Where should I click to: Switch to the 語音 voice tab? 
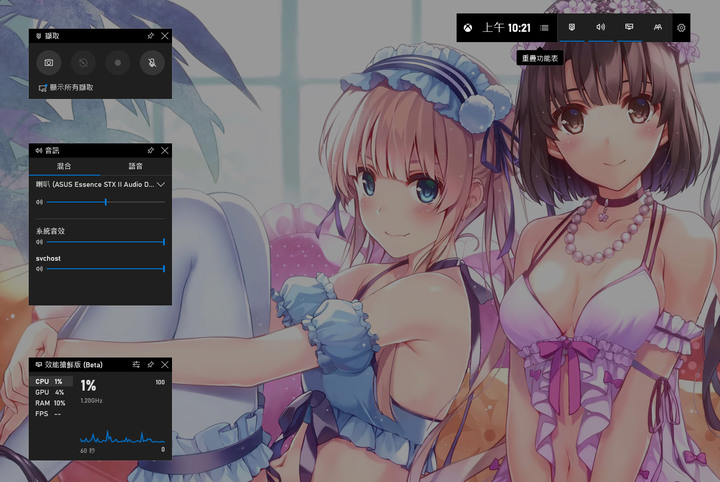(x=136, y=166)
